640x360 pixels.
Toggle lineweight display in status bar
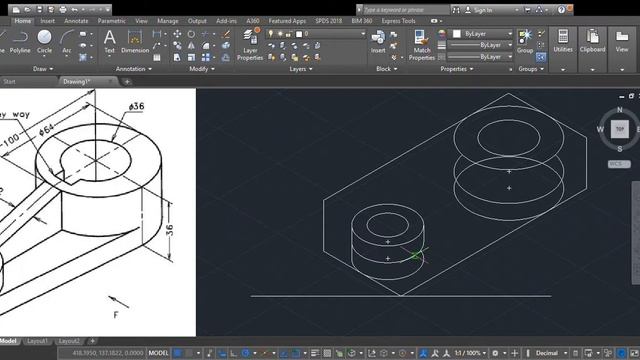tap(315, 353)
